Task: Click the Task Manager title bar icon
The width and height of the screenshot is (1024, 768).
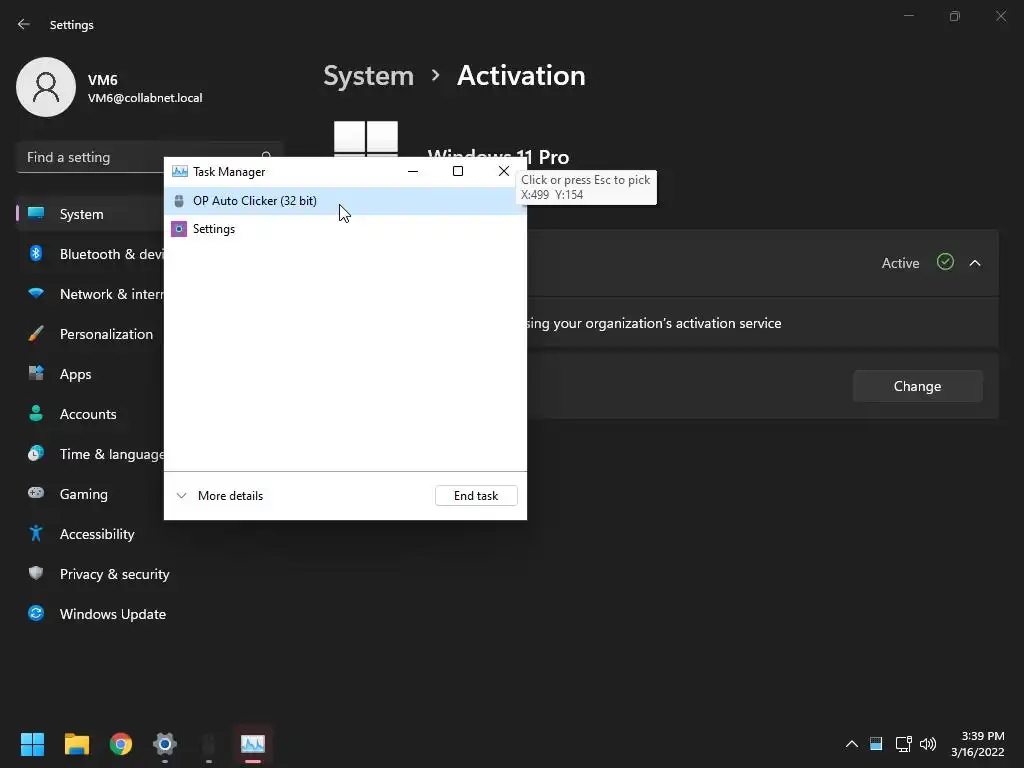Action: pos(180,171)
